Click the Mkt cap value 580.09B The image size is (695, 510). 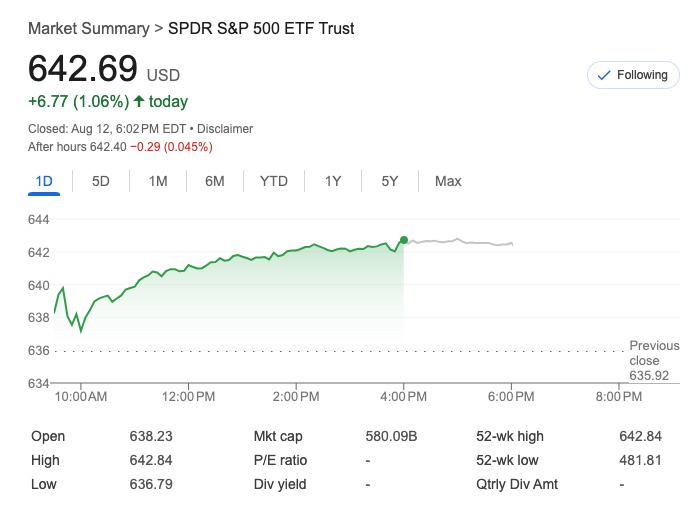coord(392,436)
